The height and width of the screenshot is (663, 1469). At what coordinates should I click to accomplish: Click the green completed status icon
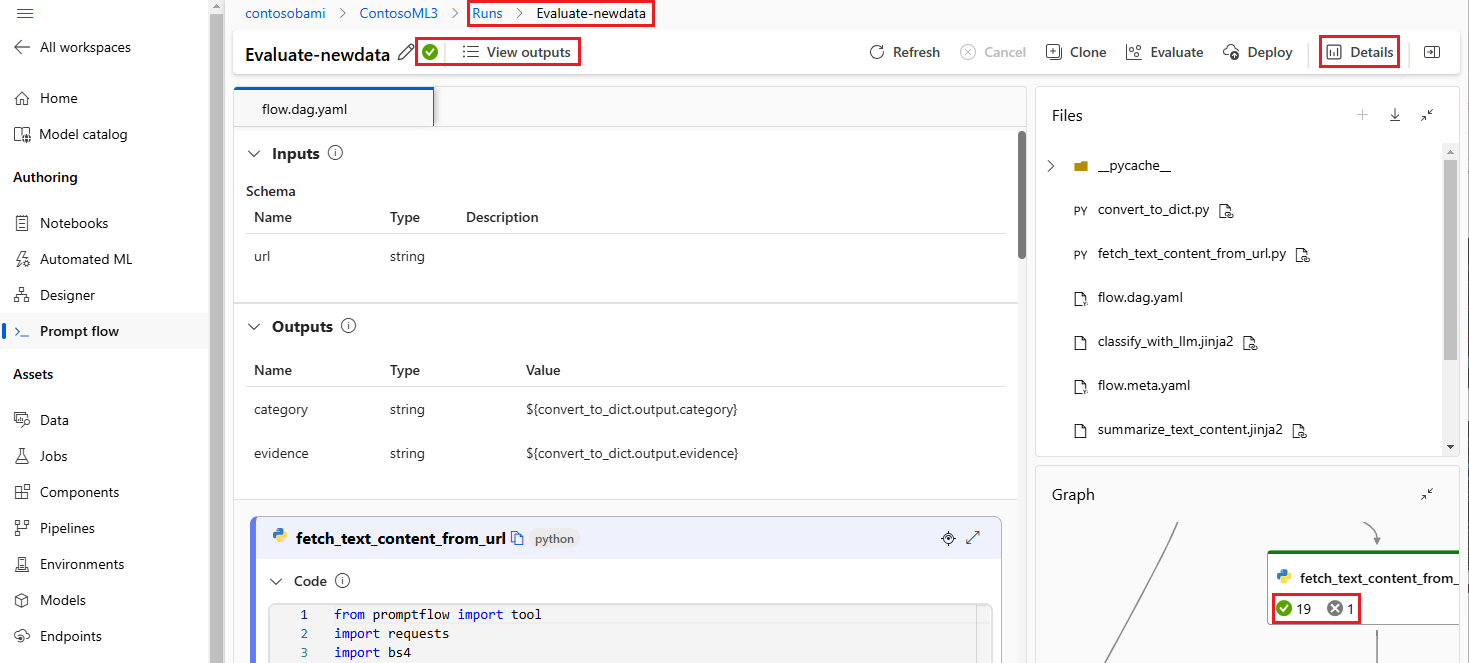[430, 52]
